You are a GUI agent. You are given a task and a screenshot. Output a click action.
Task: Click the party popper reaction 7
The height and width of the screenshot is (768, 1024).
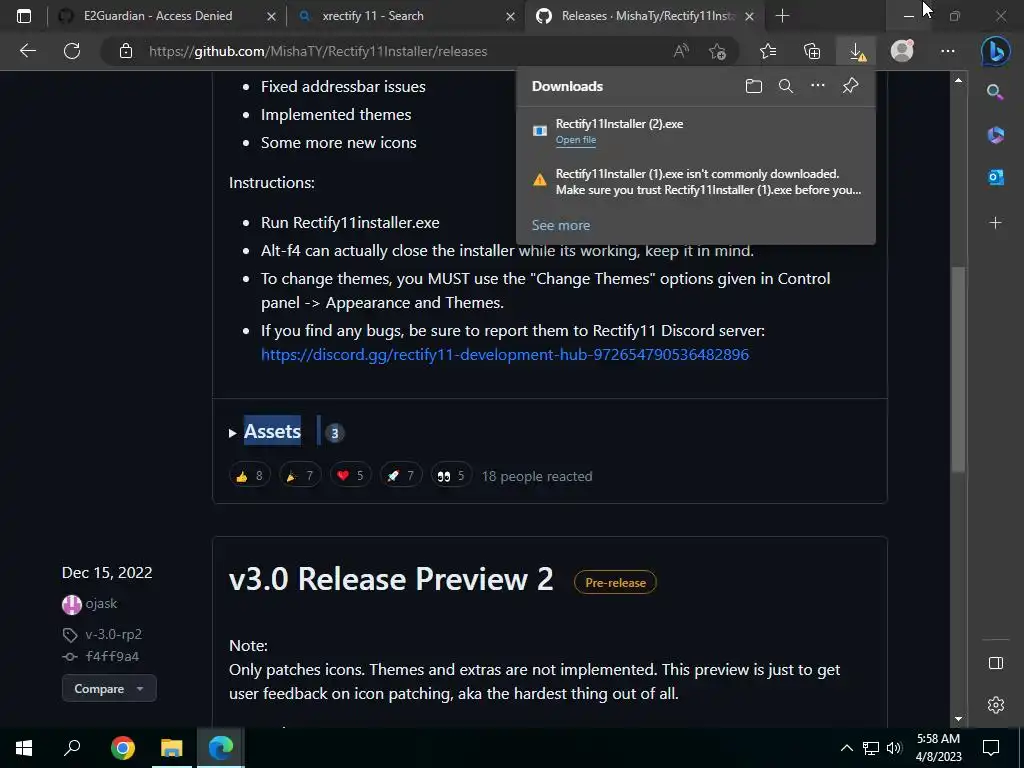(300, 476)
